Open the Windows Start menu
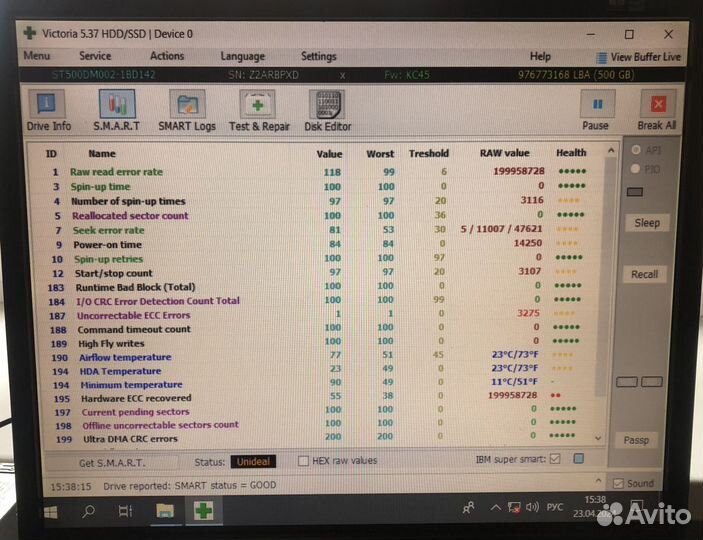This screenshot has height=540, width=703. click(x=49, y=511)
